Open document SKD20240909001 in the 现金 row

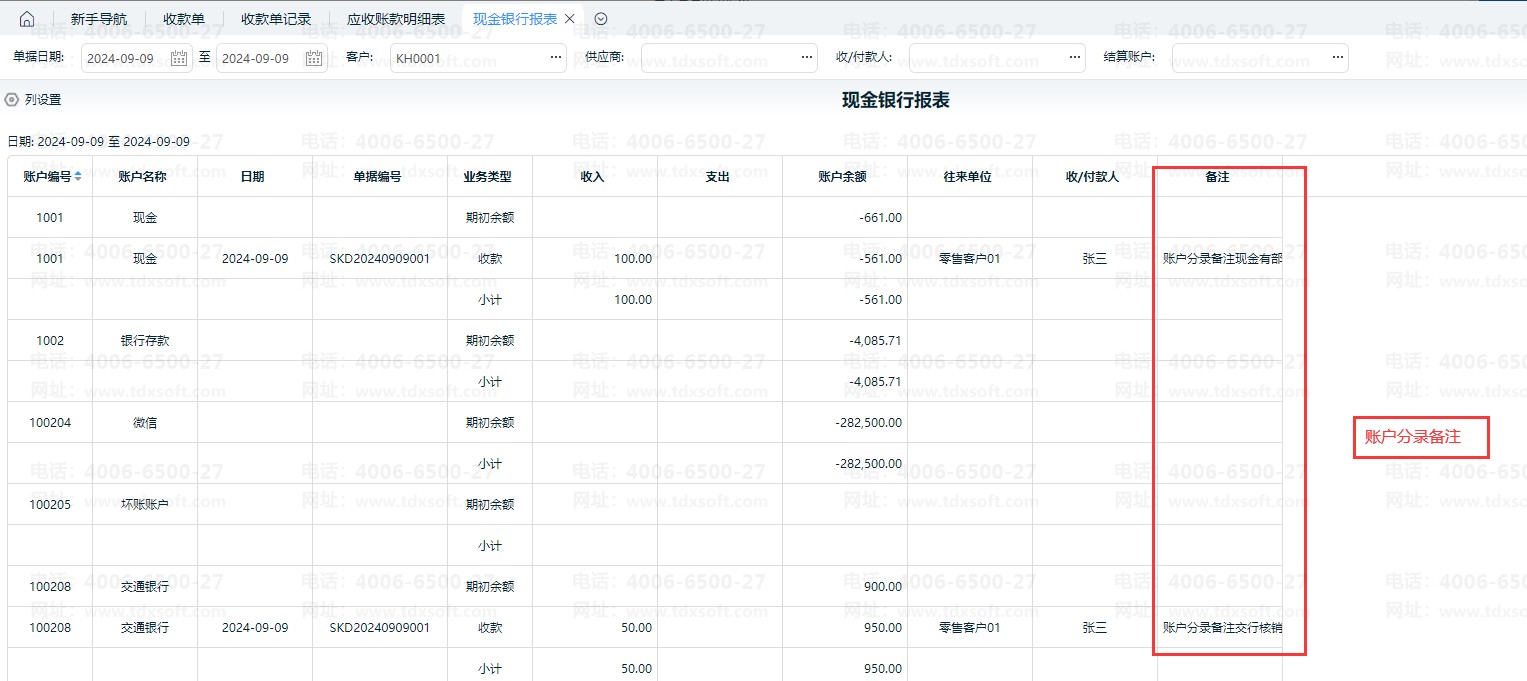380,258
